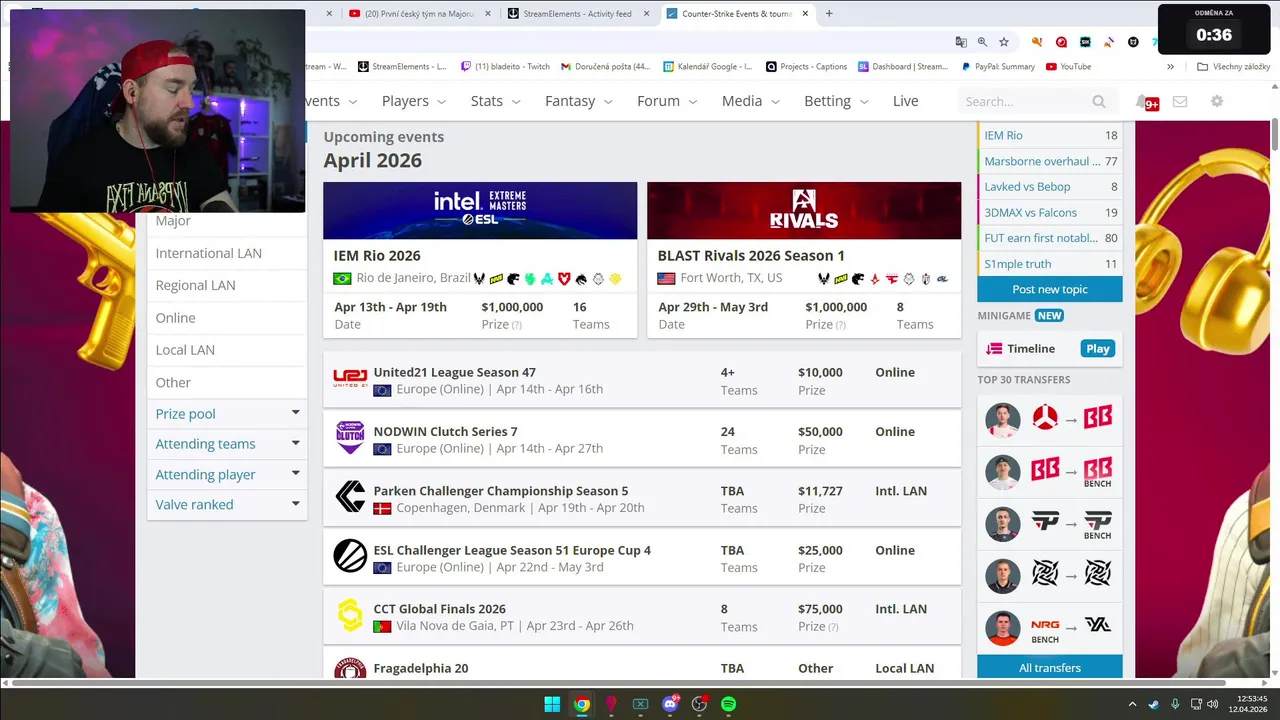Screen dimensions: 1280x720
Task: Show hidden system tray icons
Action: 1132,704
